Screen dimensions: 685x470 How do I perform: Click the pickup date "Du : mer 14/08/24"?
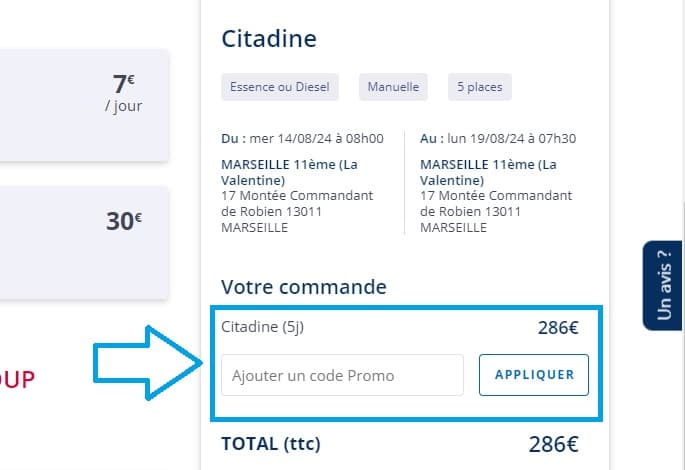point(302,138)
